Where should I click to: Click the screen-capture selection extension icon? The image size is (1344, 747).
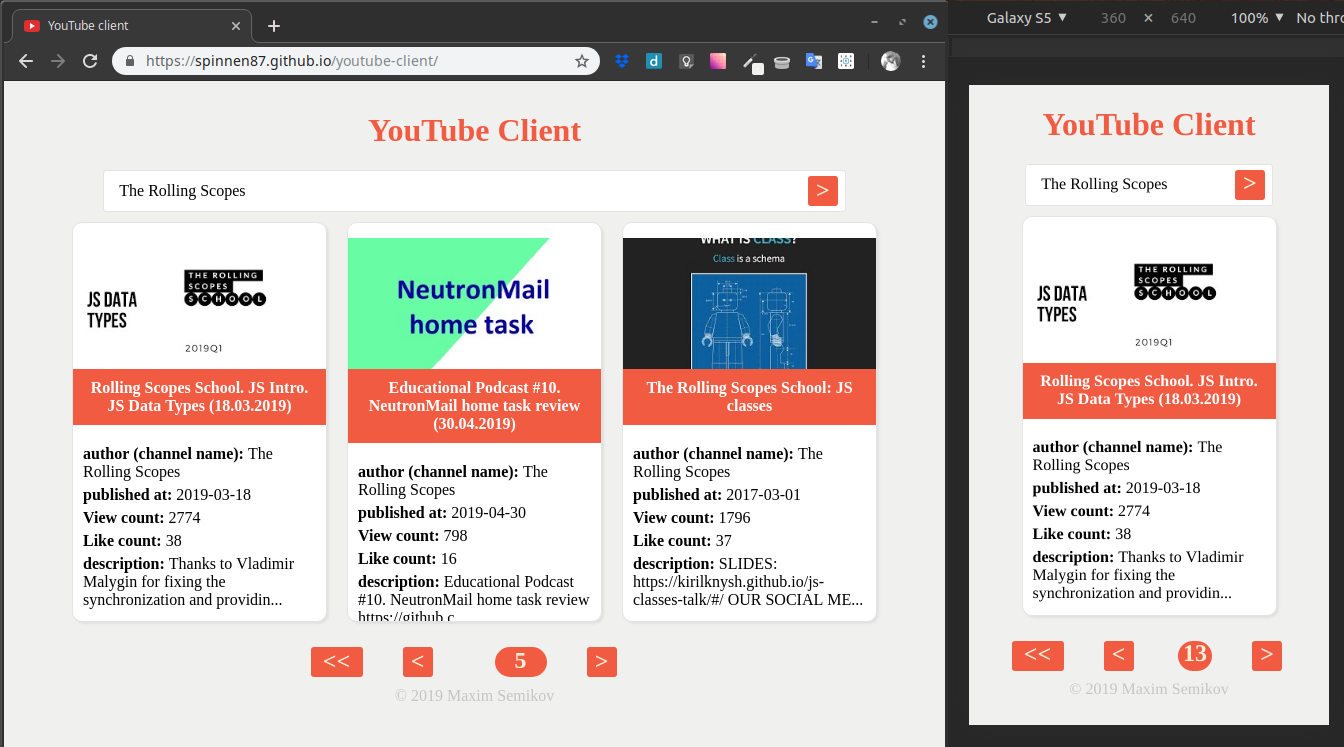846,61
